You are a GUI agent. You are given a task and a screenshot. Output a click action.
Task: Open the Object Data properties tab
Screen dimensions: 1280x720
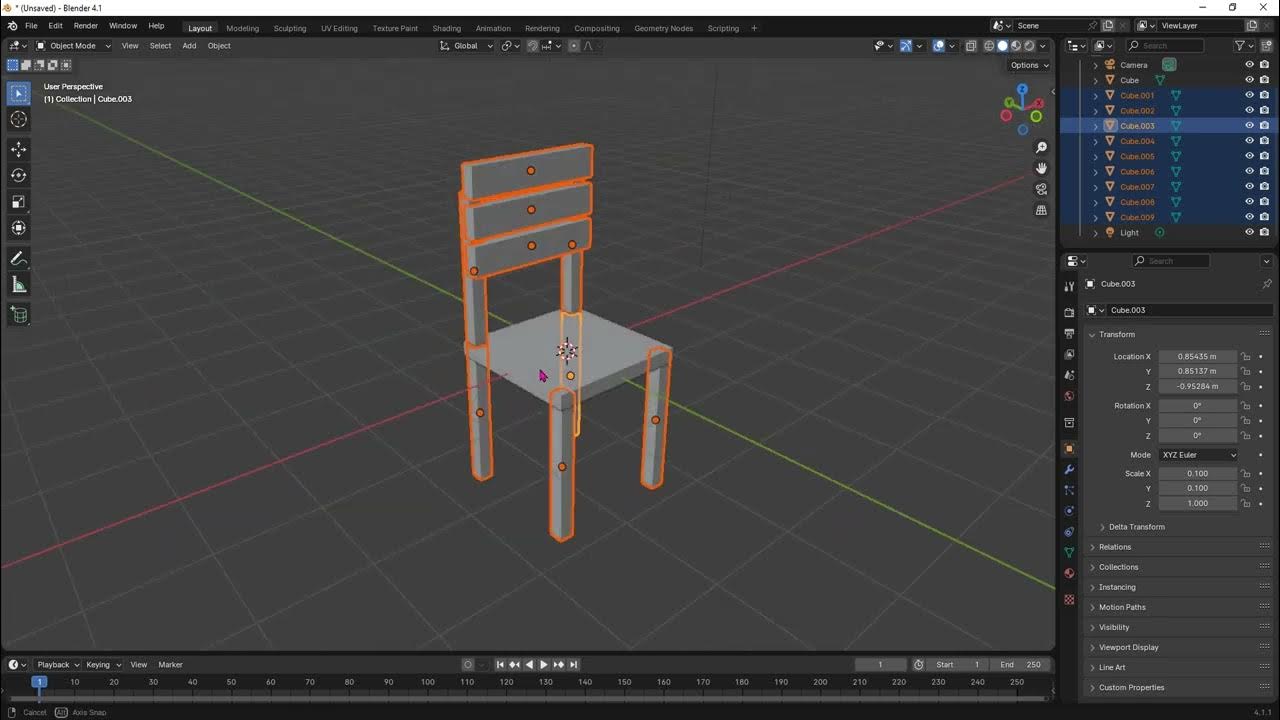(1069, 552)
